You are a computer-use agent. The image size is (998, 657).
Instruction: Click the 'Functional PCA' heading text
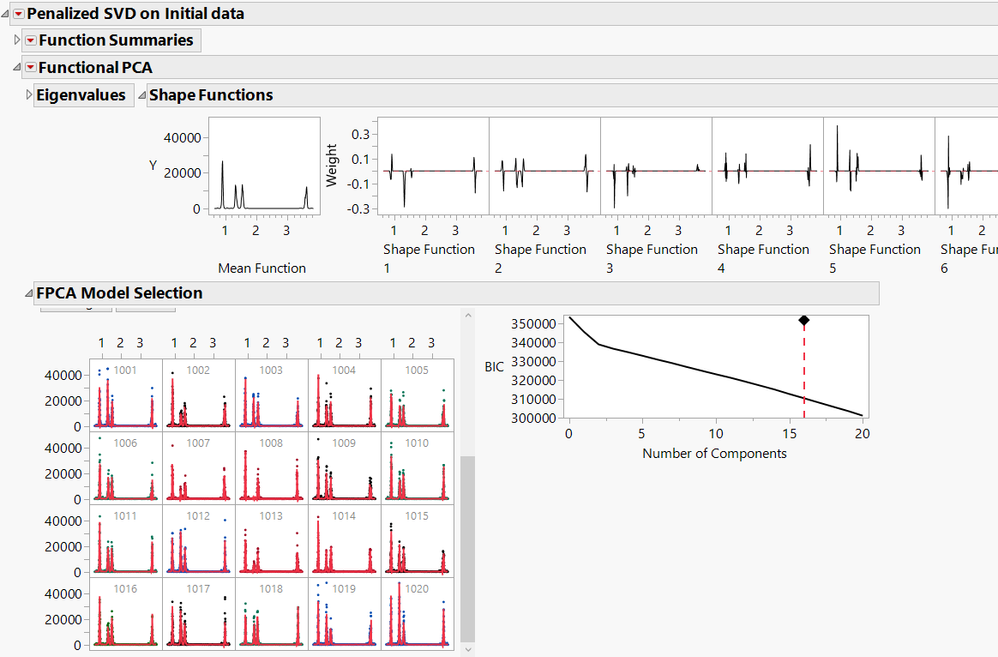tap(95, 67)
